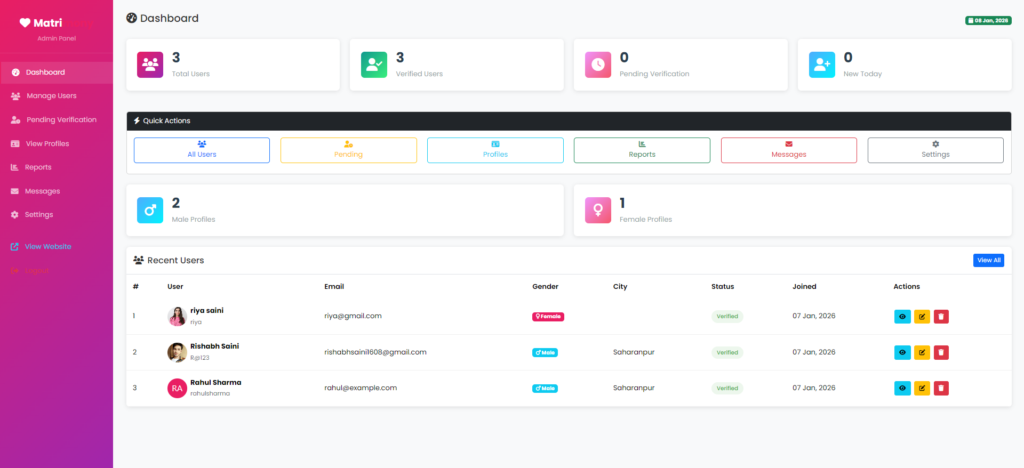1024x468 pixels.
Task: View Rahul Sharma's profile eye icon
Action: 902,388
